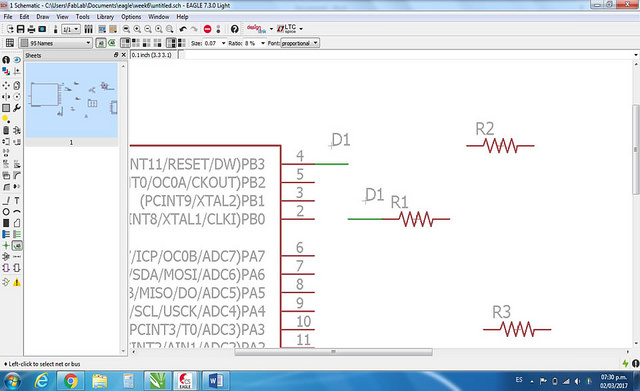Open the Font proportional dropdown
This screenshot has width=640, height=391.
pyautogui.click(x=300, y=43)
